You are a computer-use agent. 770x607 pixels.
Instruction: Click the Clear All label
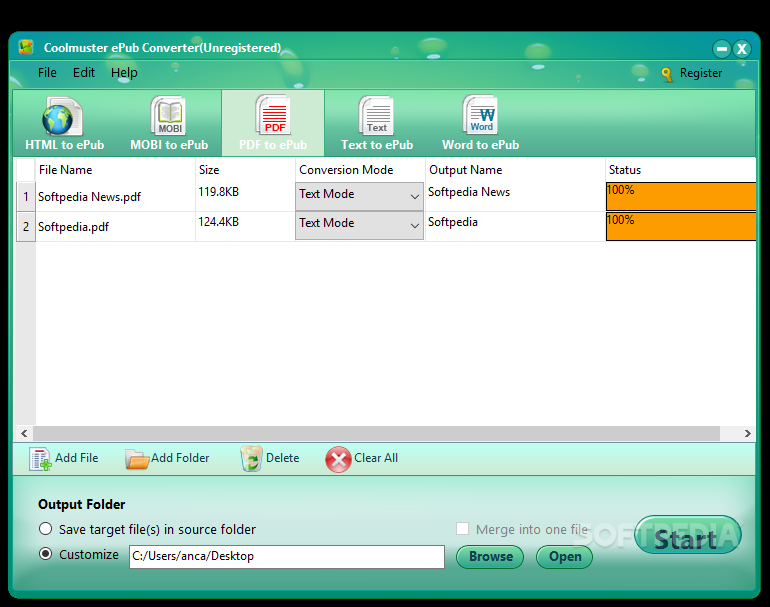click(x=376, y=458)
